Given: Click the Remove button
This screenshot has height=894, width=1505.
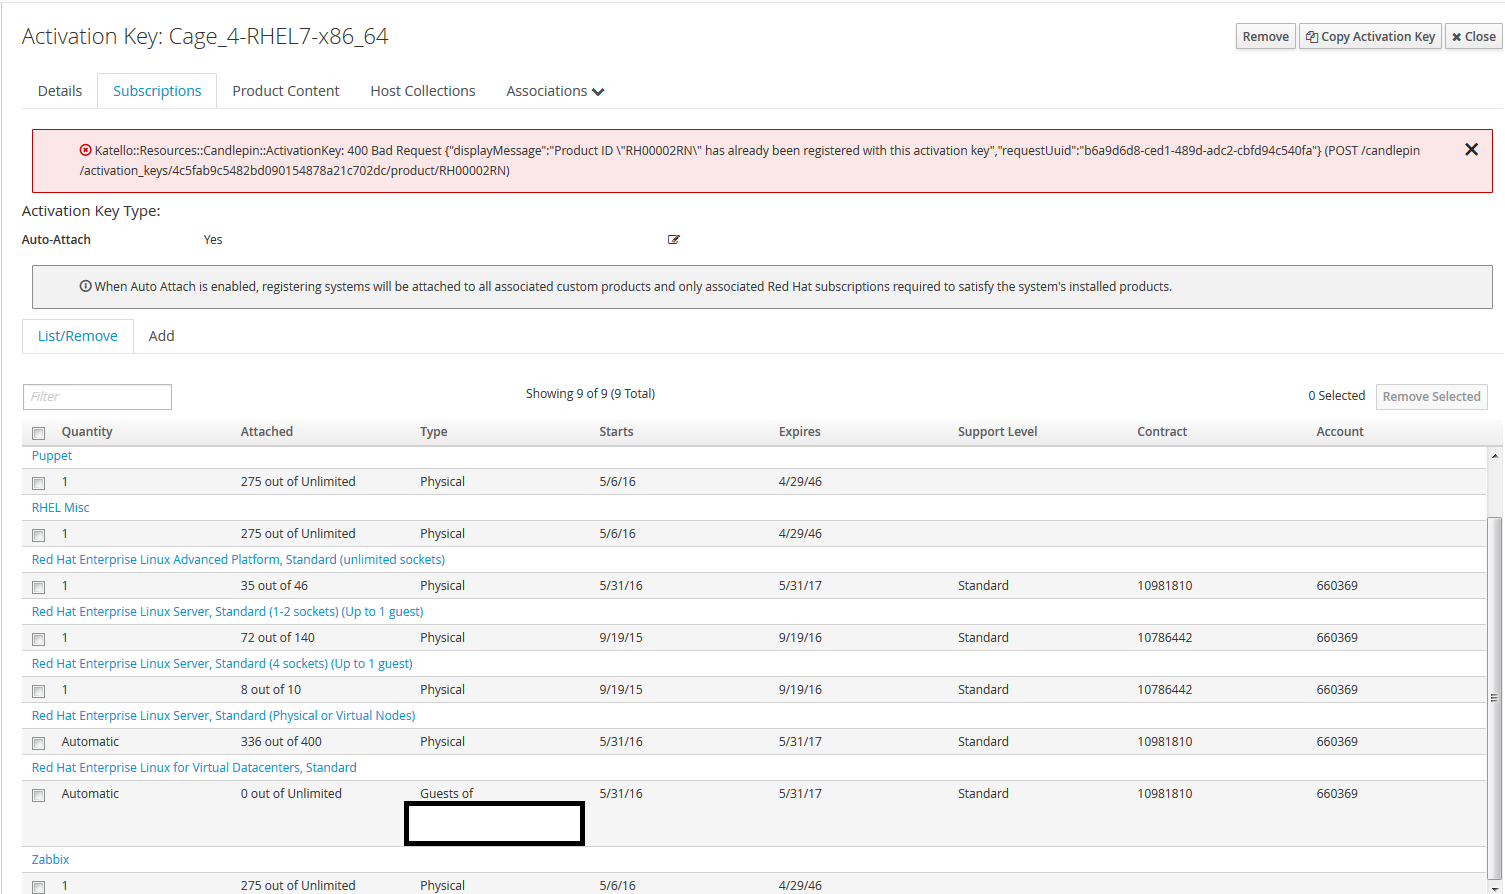Looking at the screenshot, I should pos(1266,36).
